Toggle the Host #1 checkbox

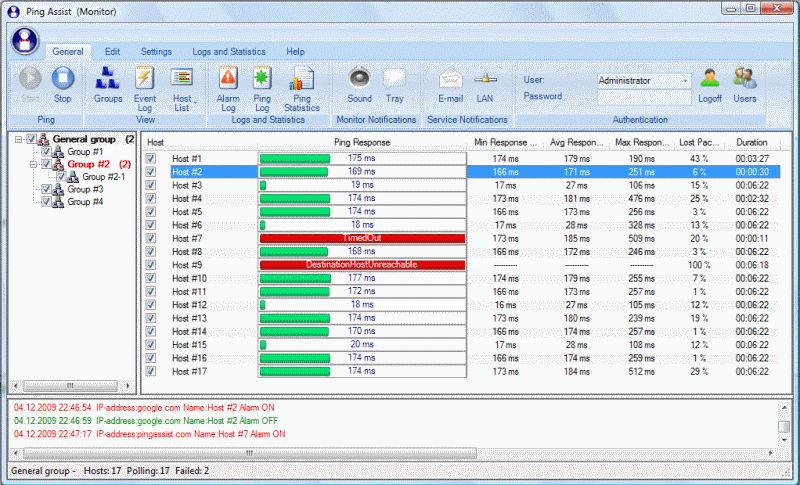click(151, 159)
